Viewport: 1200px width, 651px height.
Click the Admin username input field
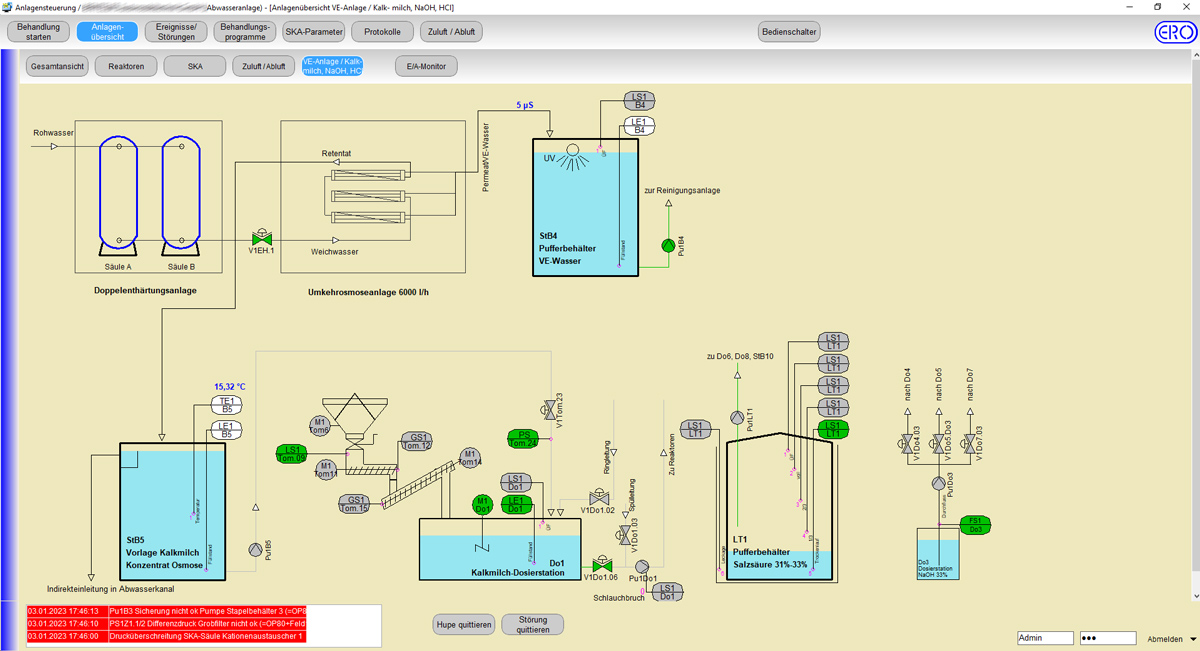[x=1044, y=638]
